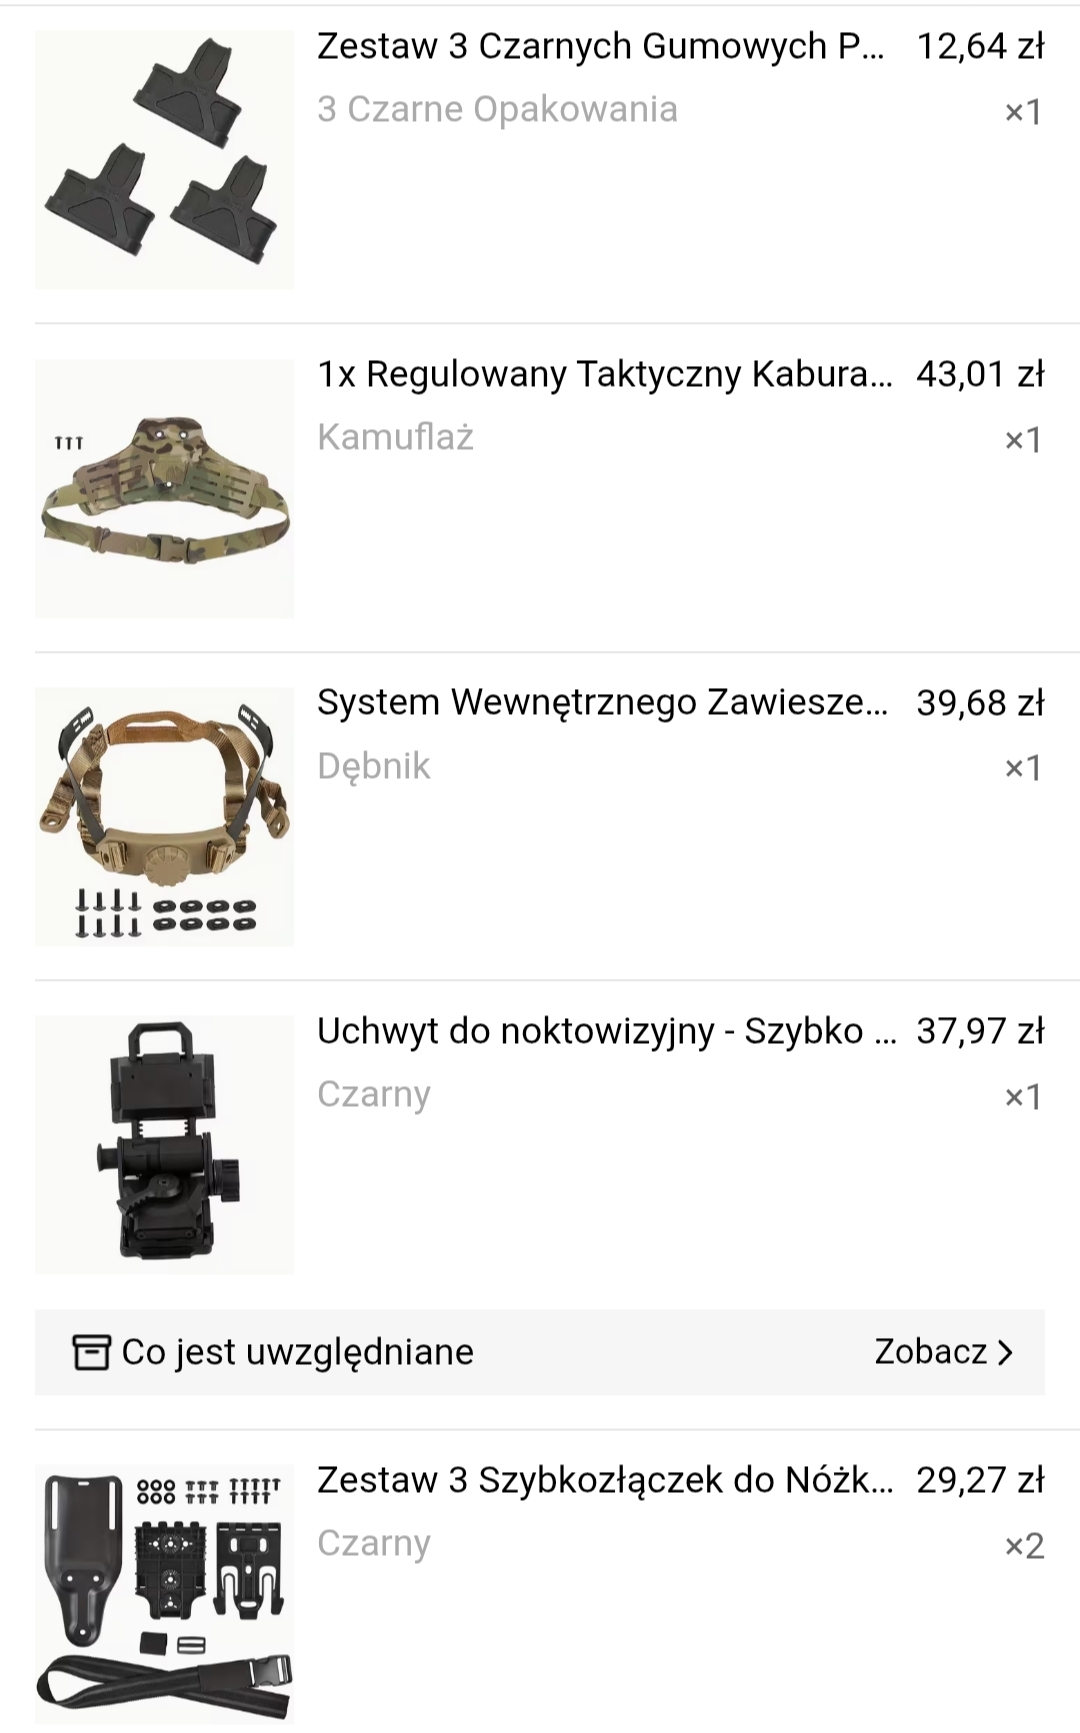Select the Kamuflaż variant label
1080x1733 pixels.
(x=395, y=438)
